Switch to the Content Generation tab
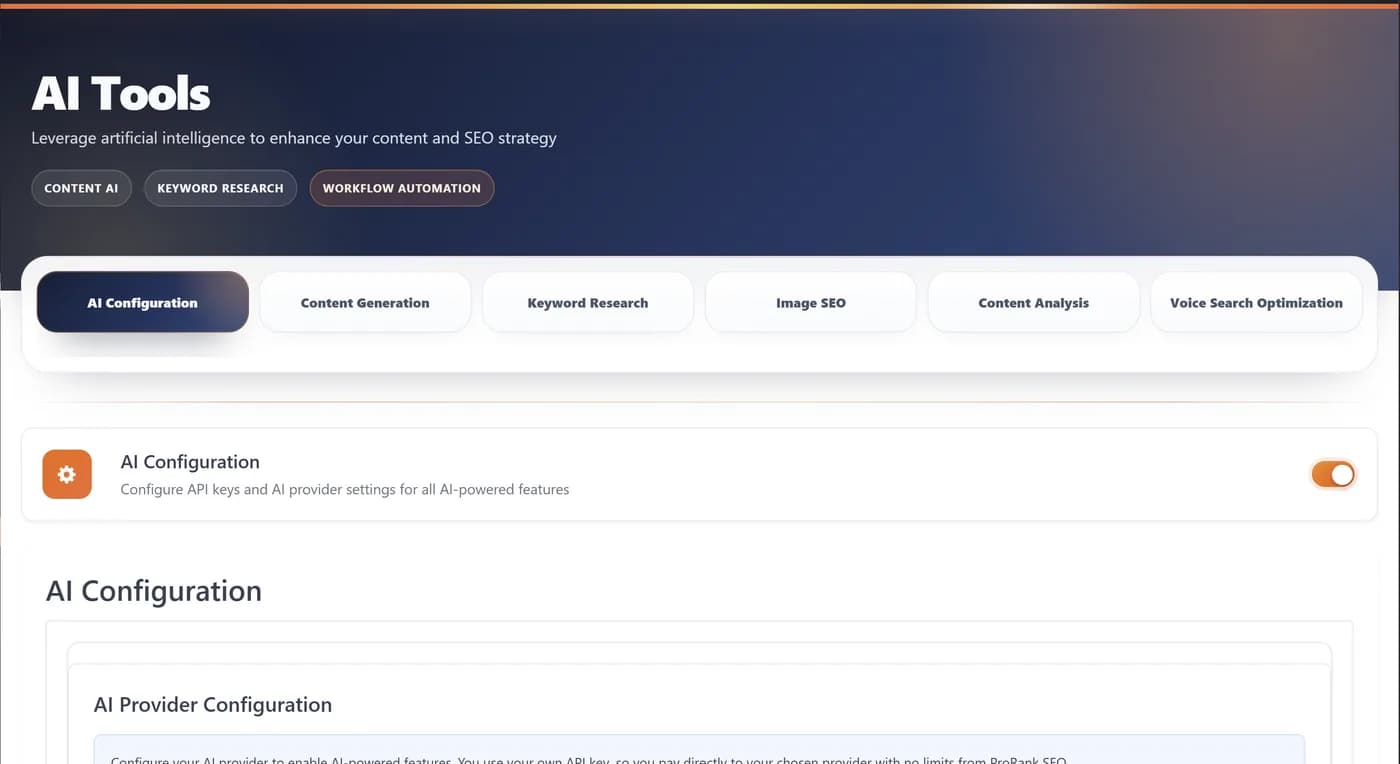 pos(365,302)
